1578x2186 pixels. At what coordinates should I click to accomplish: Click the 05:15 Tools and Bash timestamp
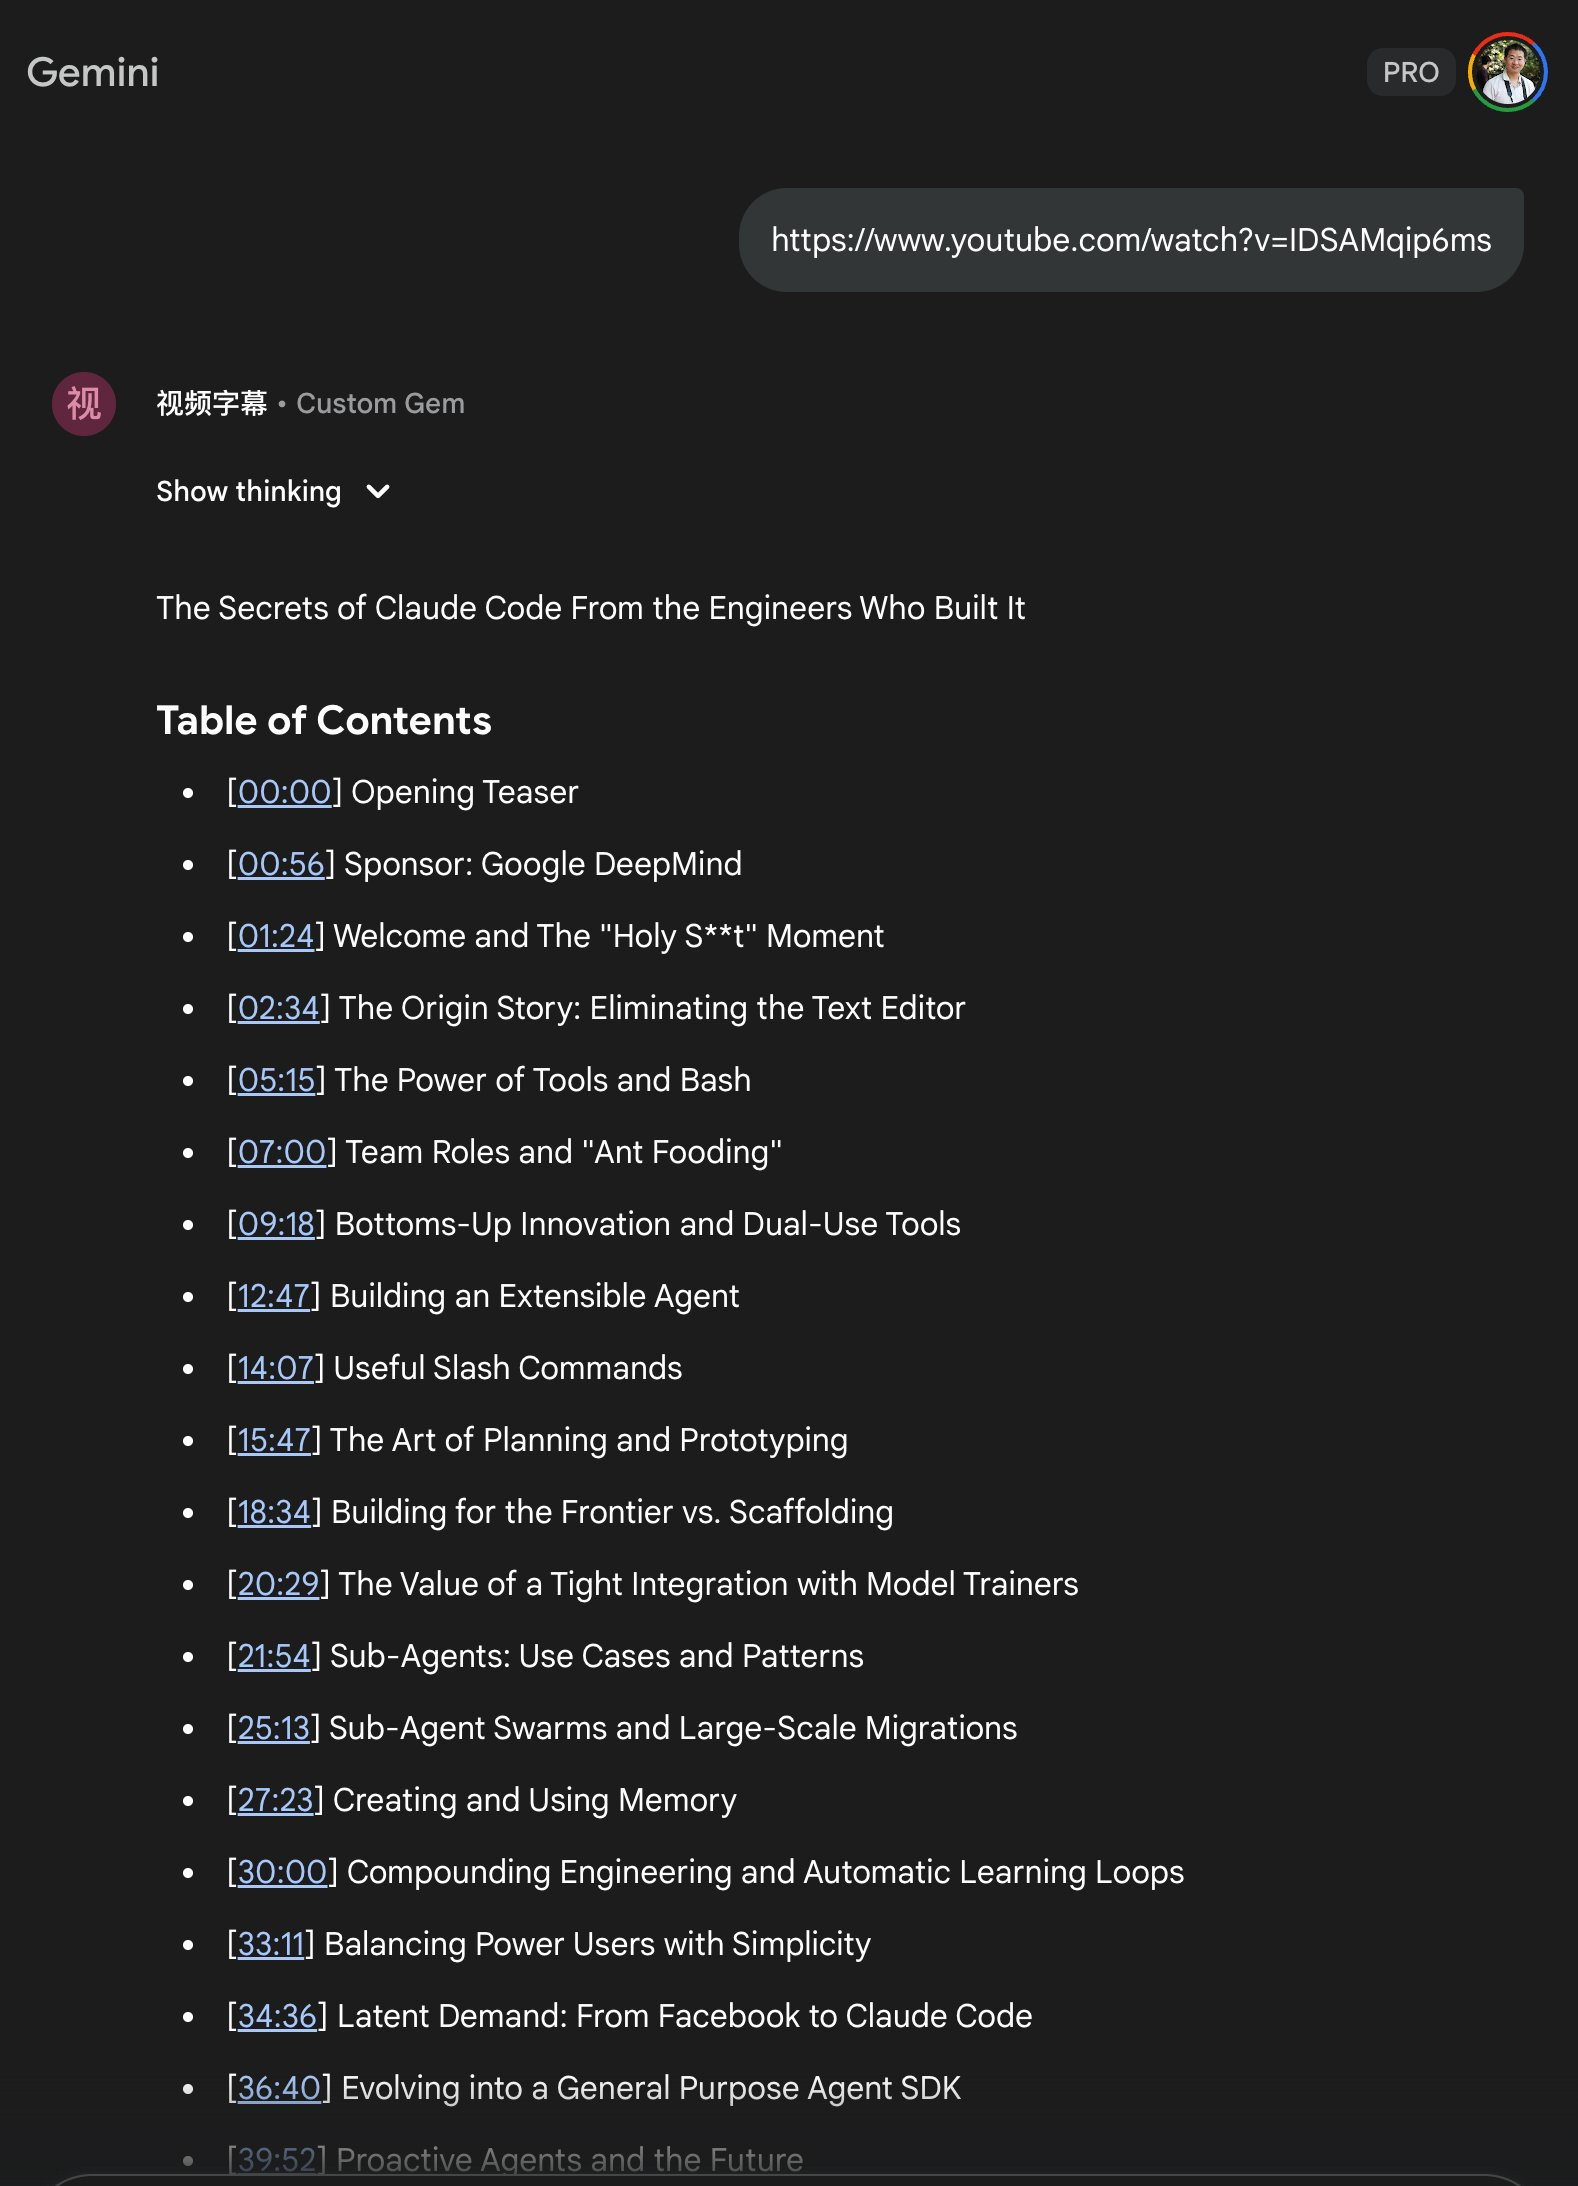click(276, 1080)
